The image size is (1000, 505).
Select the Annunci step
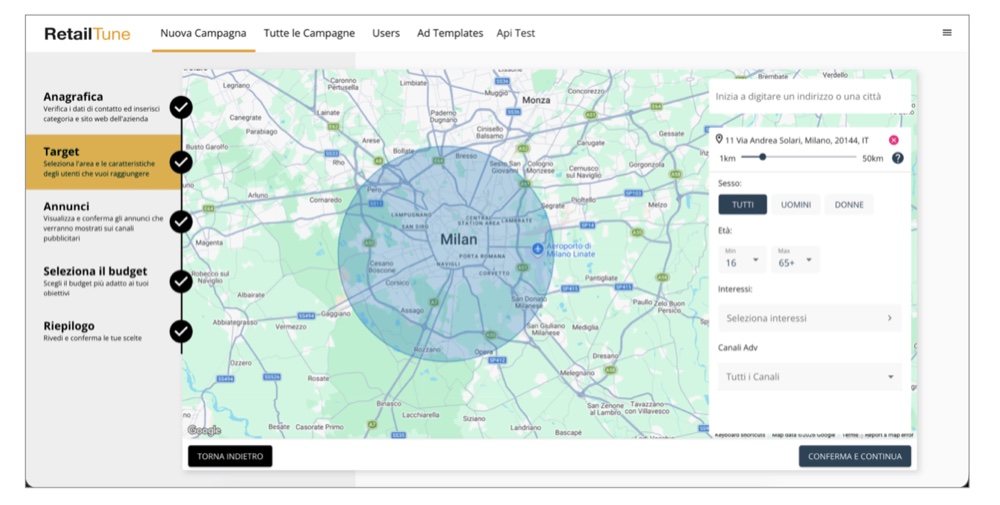(x=103, y=221)
